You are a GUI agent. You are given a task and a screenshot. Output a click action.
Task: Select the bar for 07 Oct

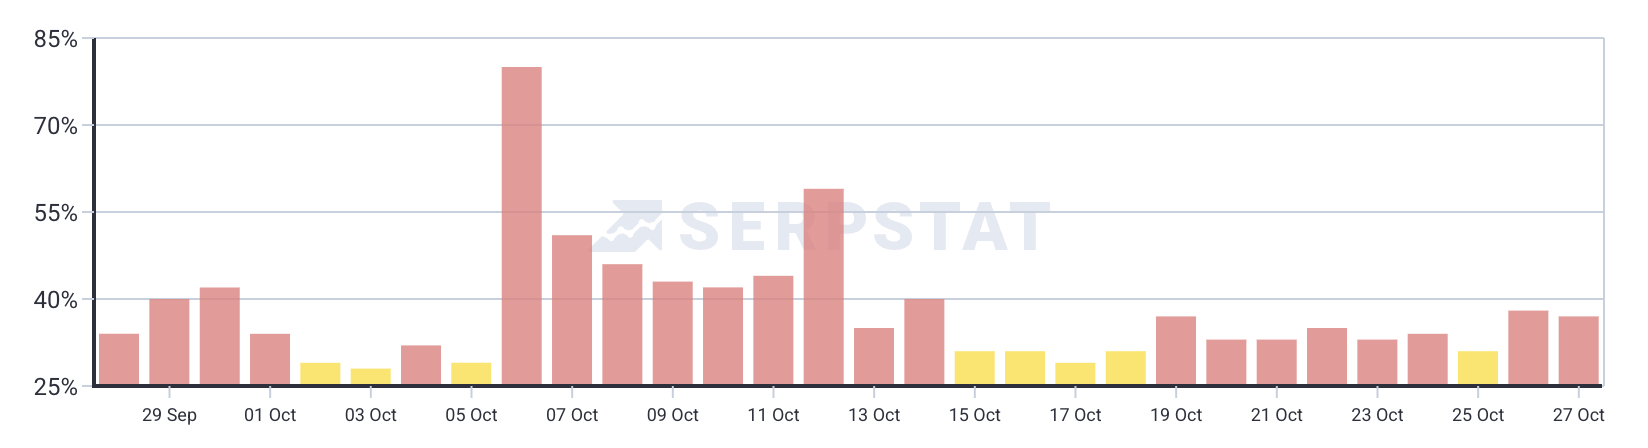(572, 310)
